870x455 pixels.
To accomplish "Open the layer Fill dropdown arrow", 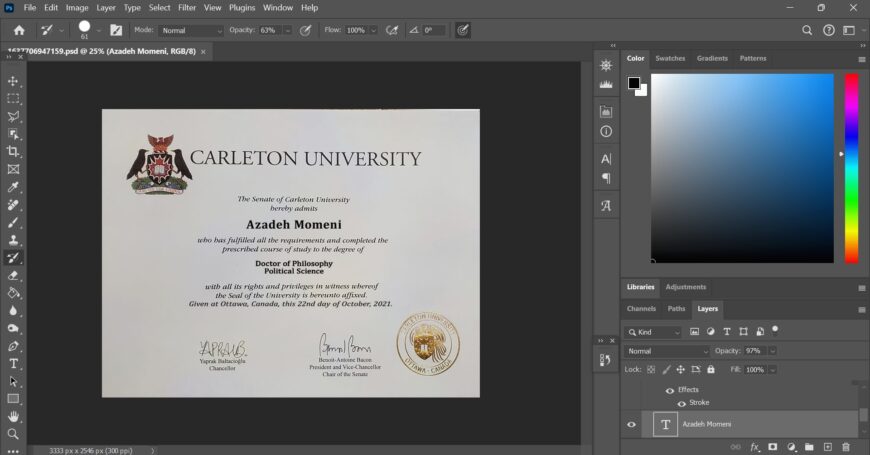I will (x=772, y=370).
